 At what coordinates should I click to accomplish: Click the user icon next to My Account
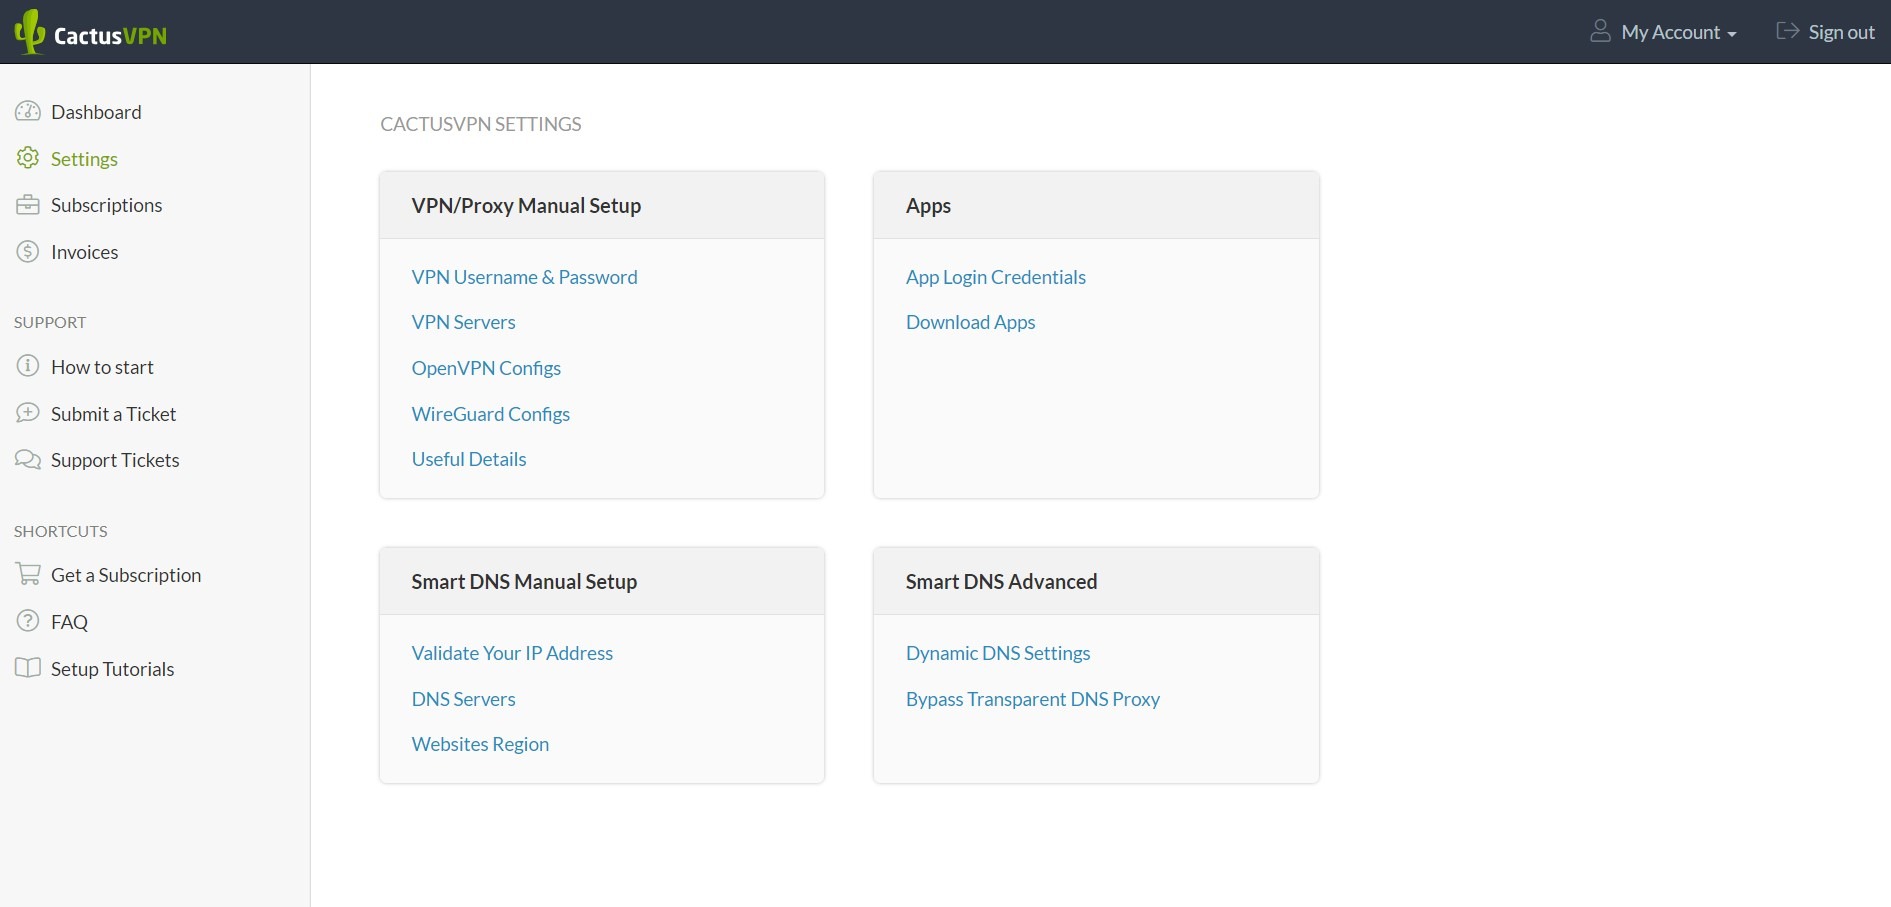[x=1601, y=31]
